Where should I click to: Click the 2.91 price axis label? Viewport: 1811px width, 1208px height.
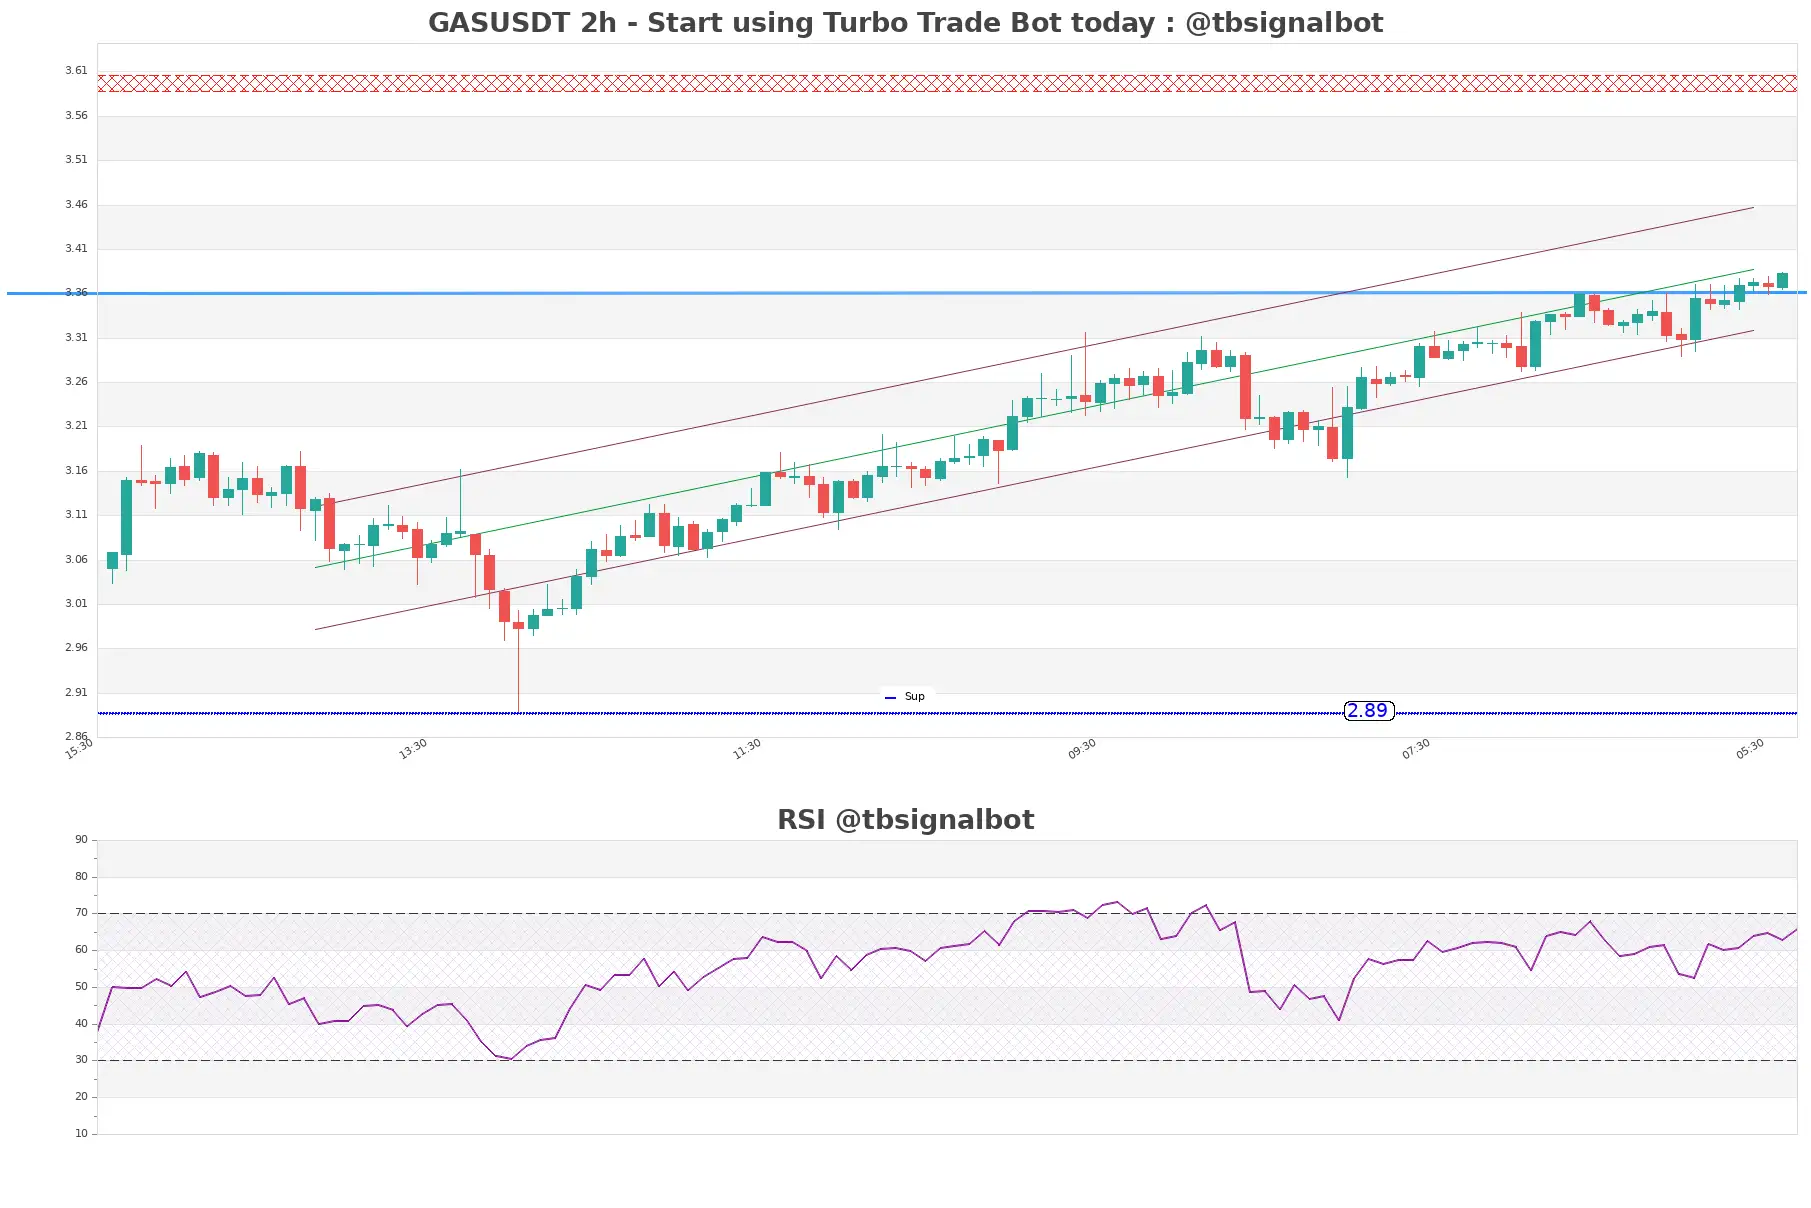tap(76, 693)
